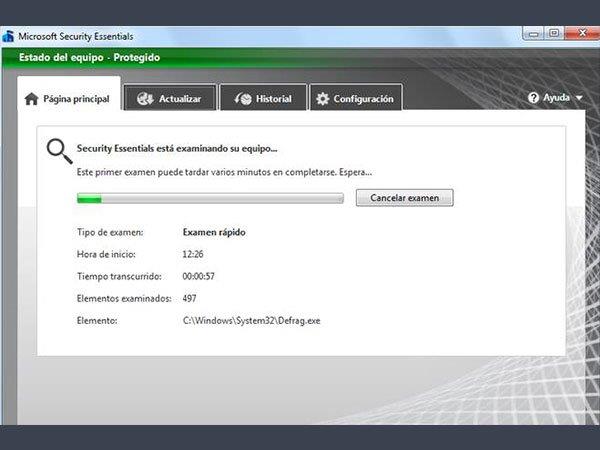Click the 'Hora de inicio:' label
The height and width of the screenshot is (450, 600).
coord(106,254)
